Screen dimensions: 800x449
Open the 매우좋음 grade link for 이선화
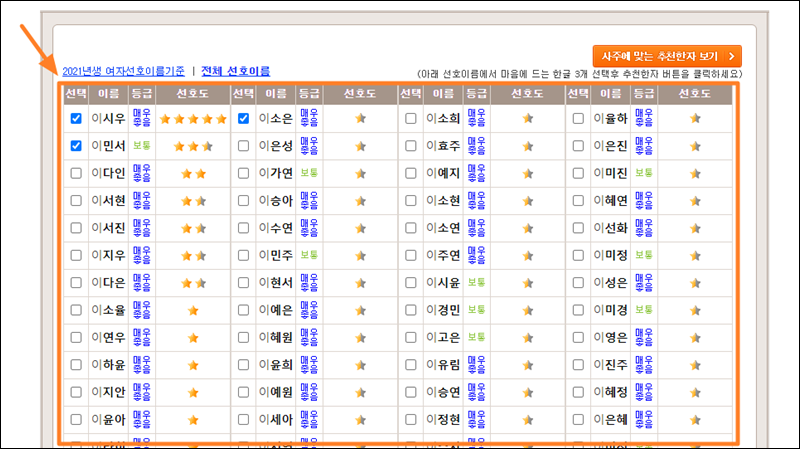tap(644, 228)
